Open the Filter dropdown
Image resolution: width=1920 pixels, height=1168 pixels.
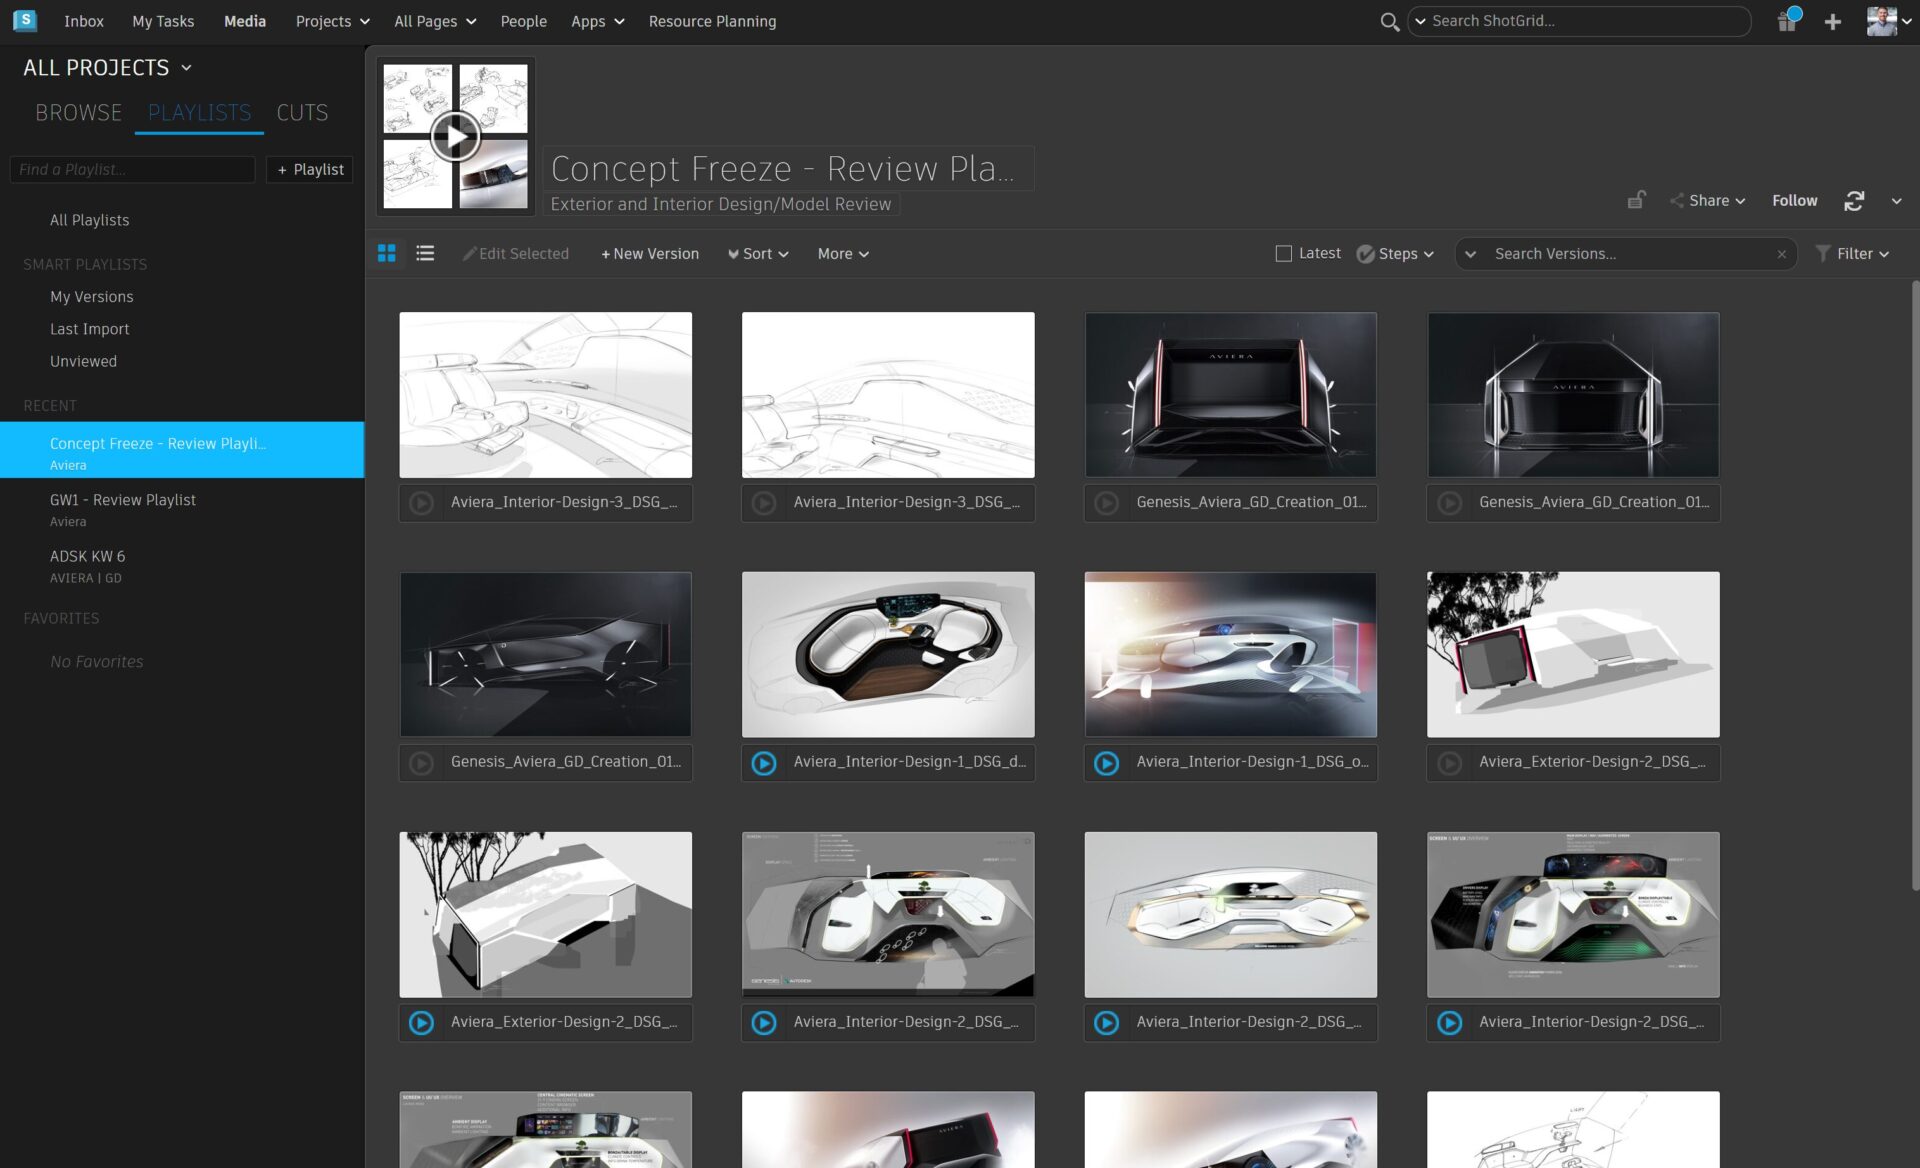[x=1853, y=254]
